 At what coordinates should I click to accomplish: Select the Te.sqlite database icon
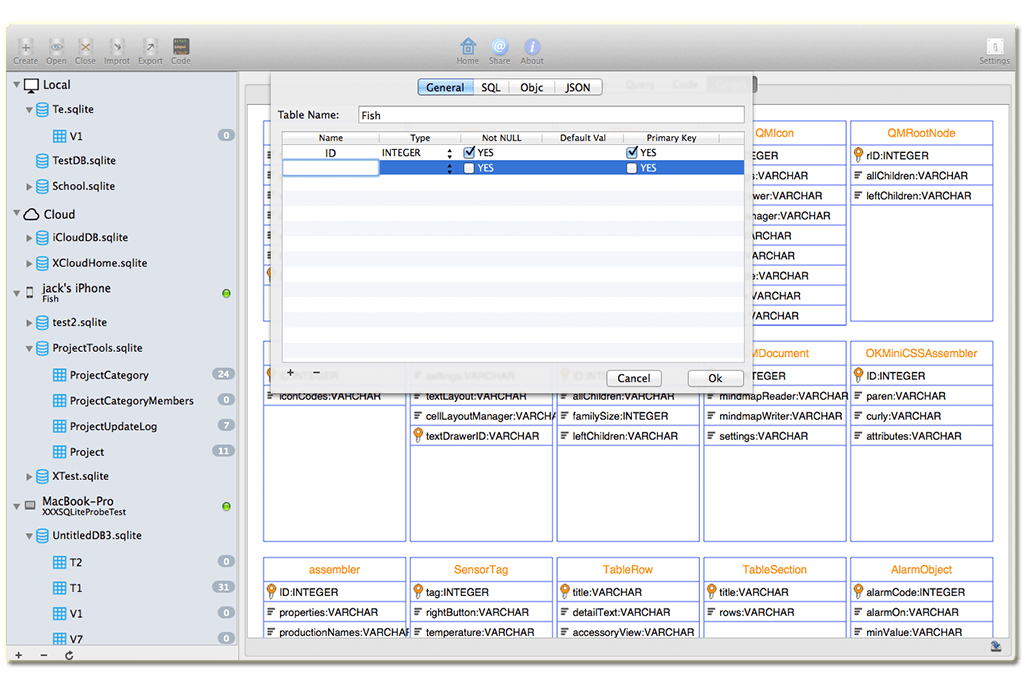tap(42, 110)
